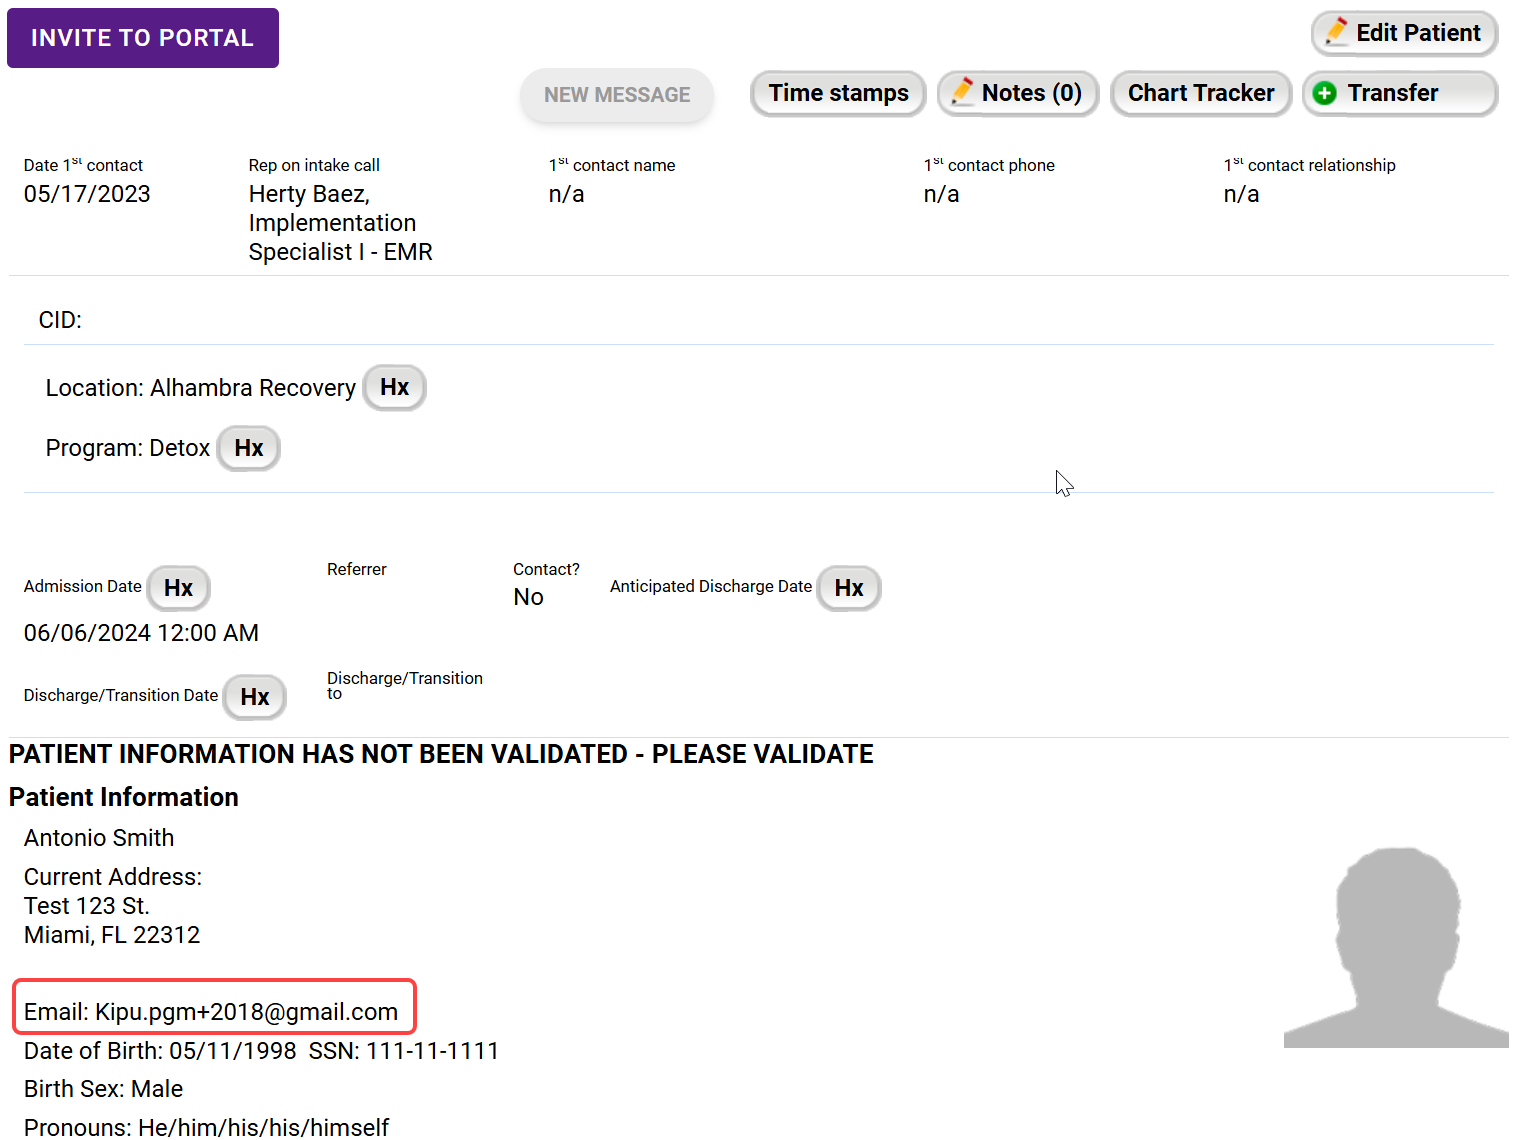The image size is (1513, 1140).
Task: Click the Miami, FL 22312 address line
Action: [x=112, y=935]
